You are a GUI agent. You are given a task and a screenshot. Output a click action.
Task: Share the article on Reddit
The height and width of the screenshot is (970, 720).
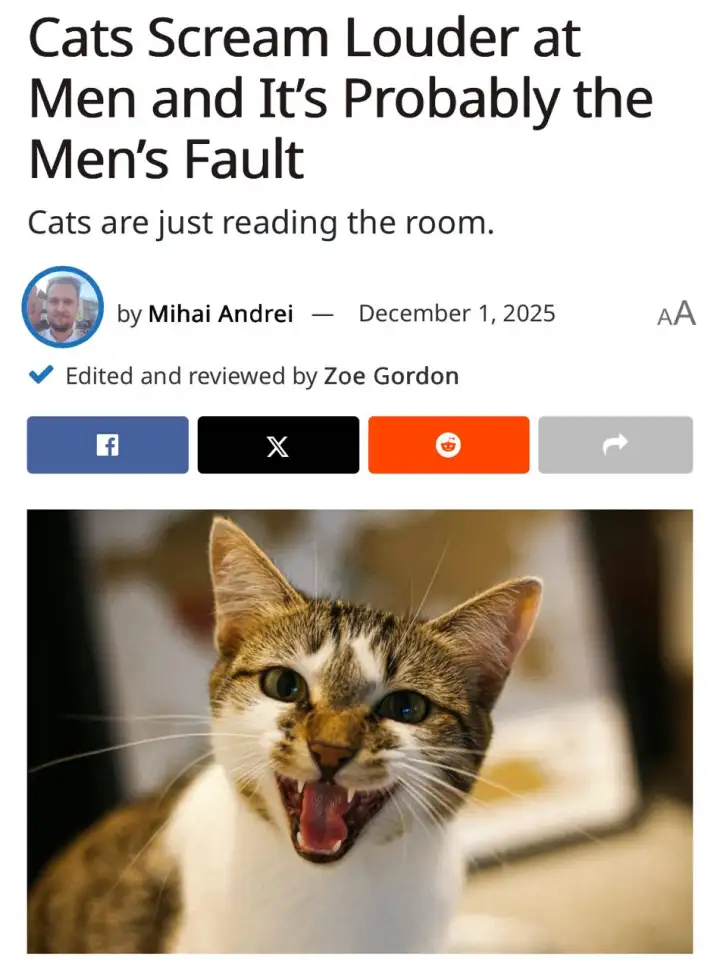click(448, 445)
